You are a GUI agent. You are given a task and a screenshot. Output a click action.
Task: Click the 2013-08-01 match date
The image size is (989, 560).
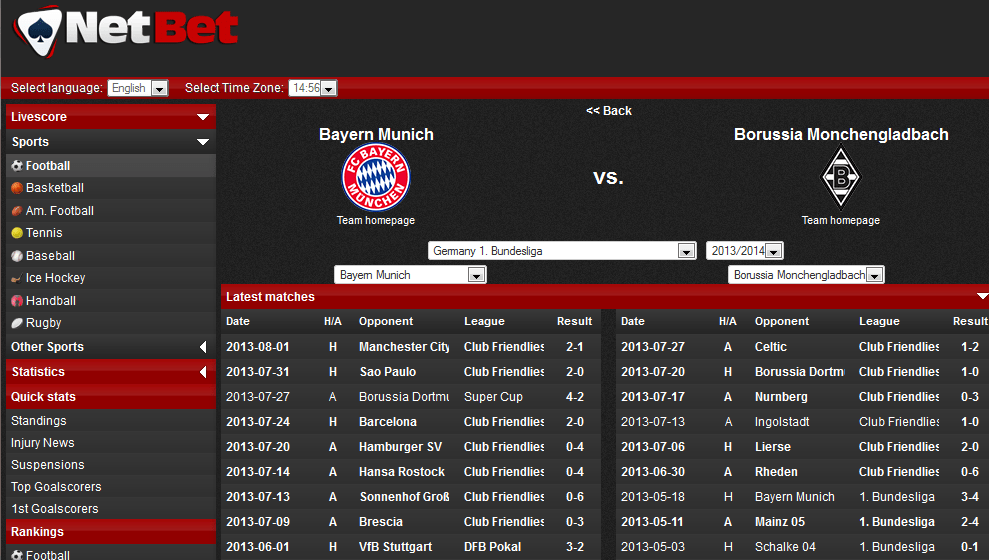258,347
